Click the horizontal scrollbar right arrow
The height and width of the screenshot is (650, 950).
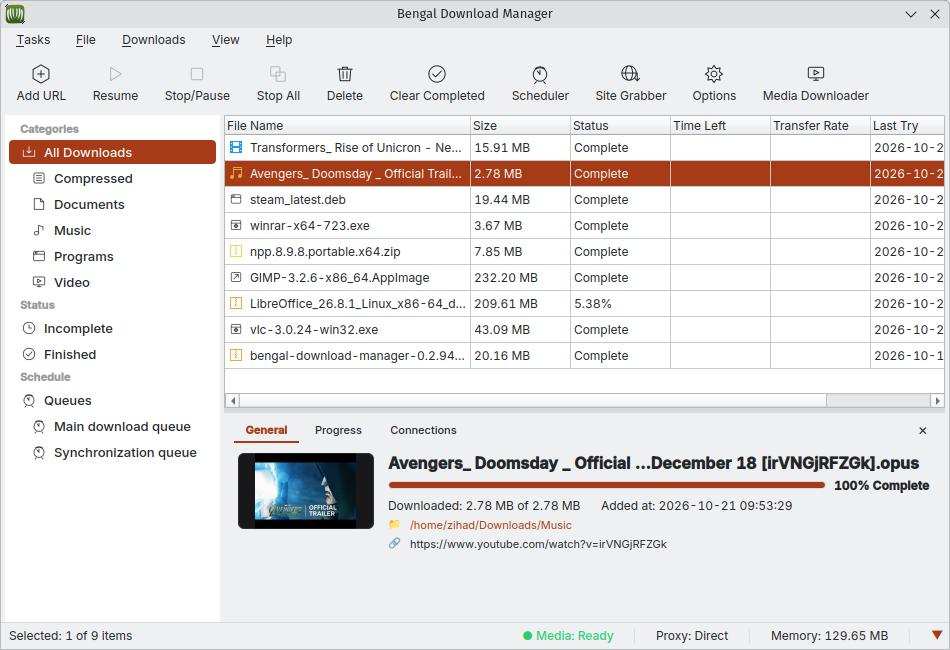938,400
